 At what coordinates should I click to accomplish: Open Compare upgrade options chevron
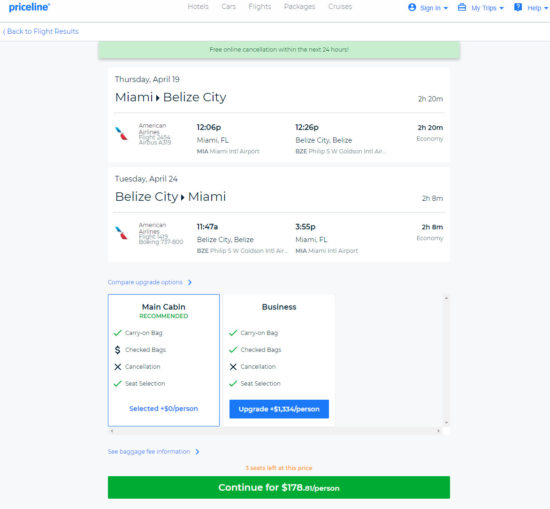tap(190, 282)
